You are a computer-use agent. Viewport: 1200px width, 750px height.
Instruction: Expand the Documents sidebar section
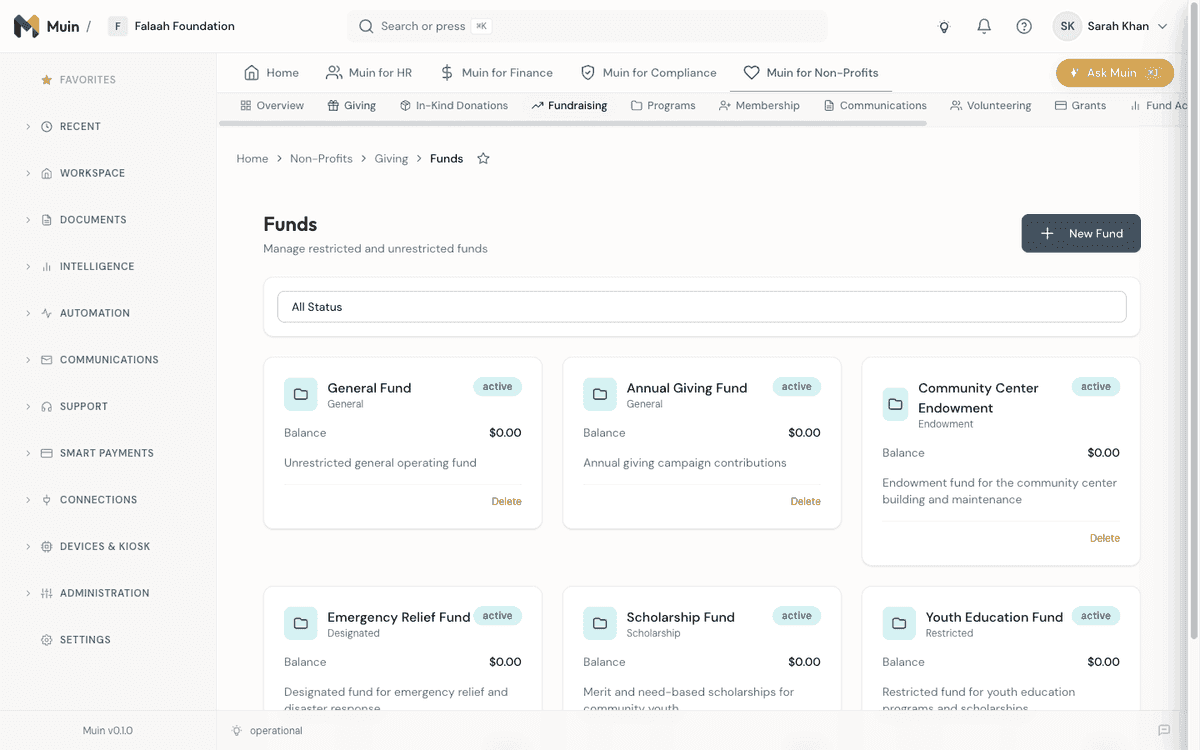(28, 220)
